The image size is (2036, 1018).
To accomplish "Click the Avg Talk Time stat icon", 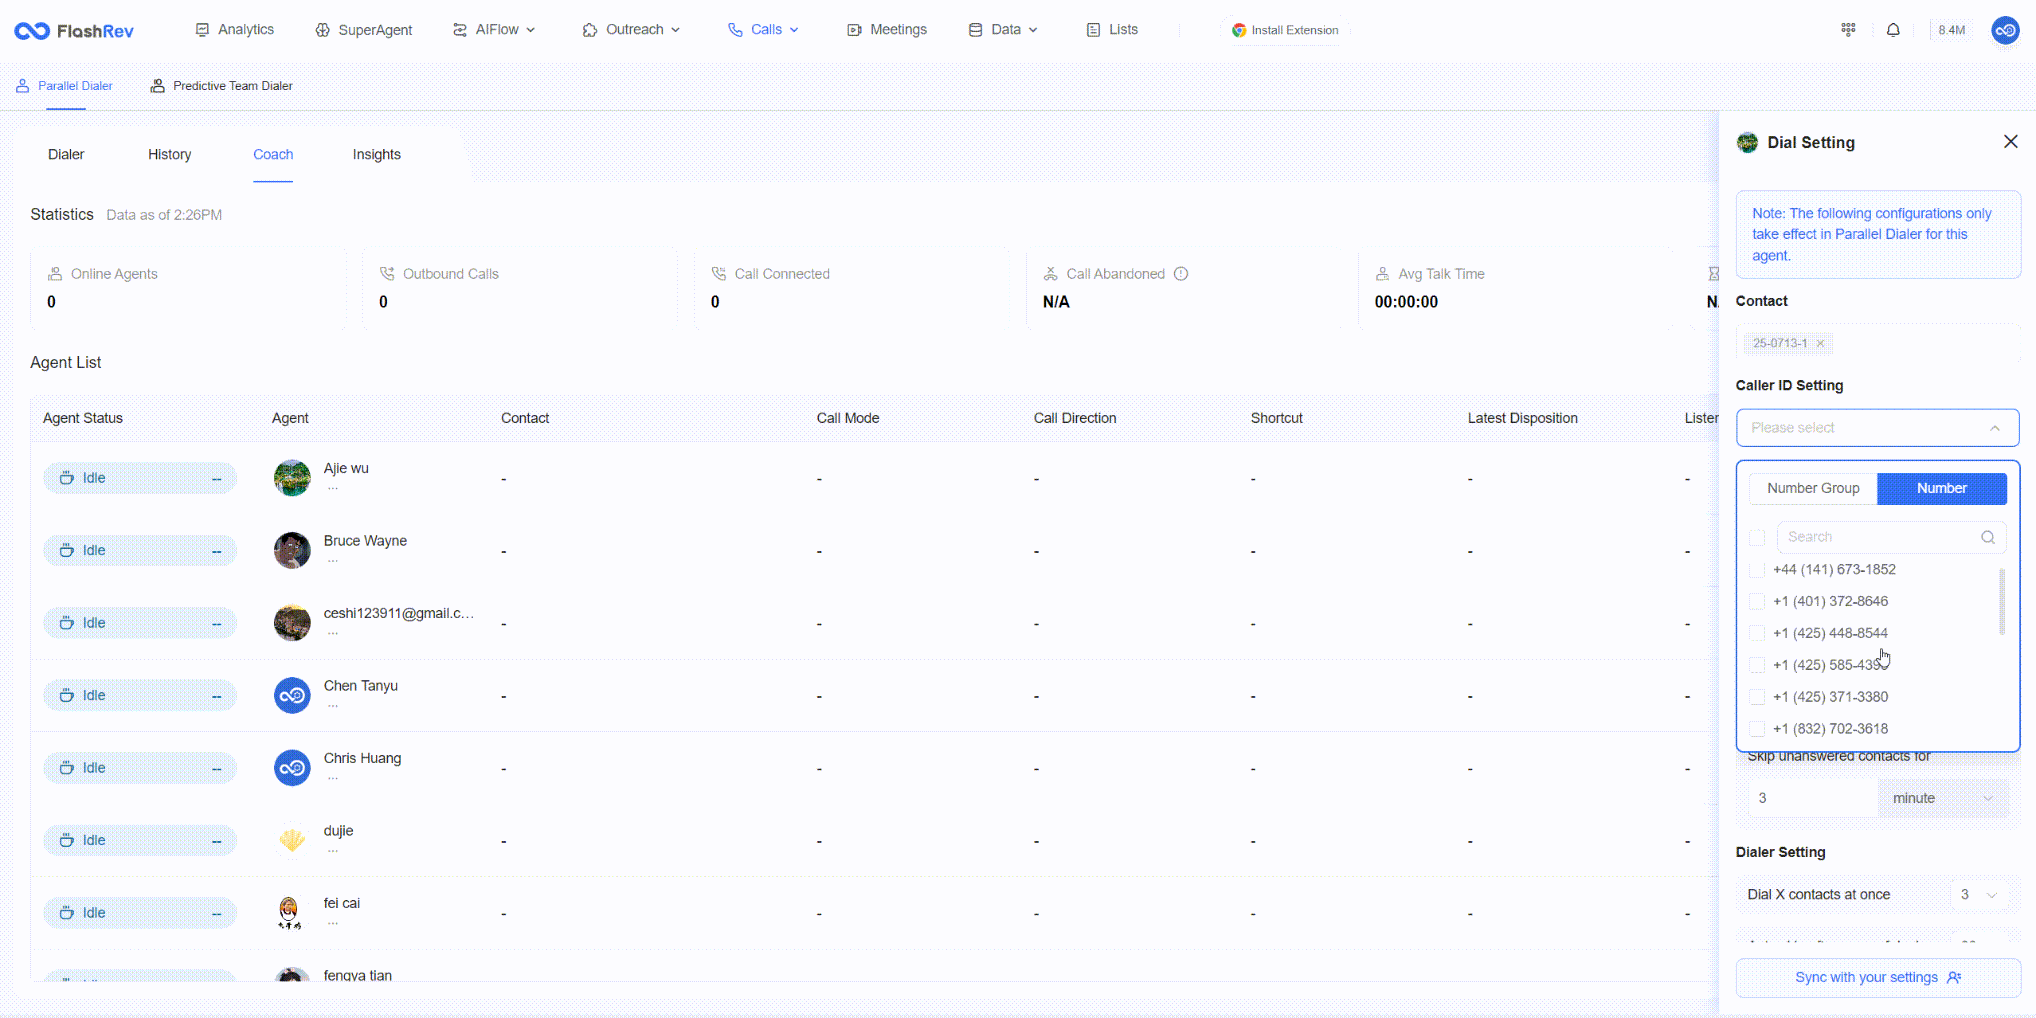I will [x=1382, y=274].
